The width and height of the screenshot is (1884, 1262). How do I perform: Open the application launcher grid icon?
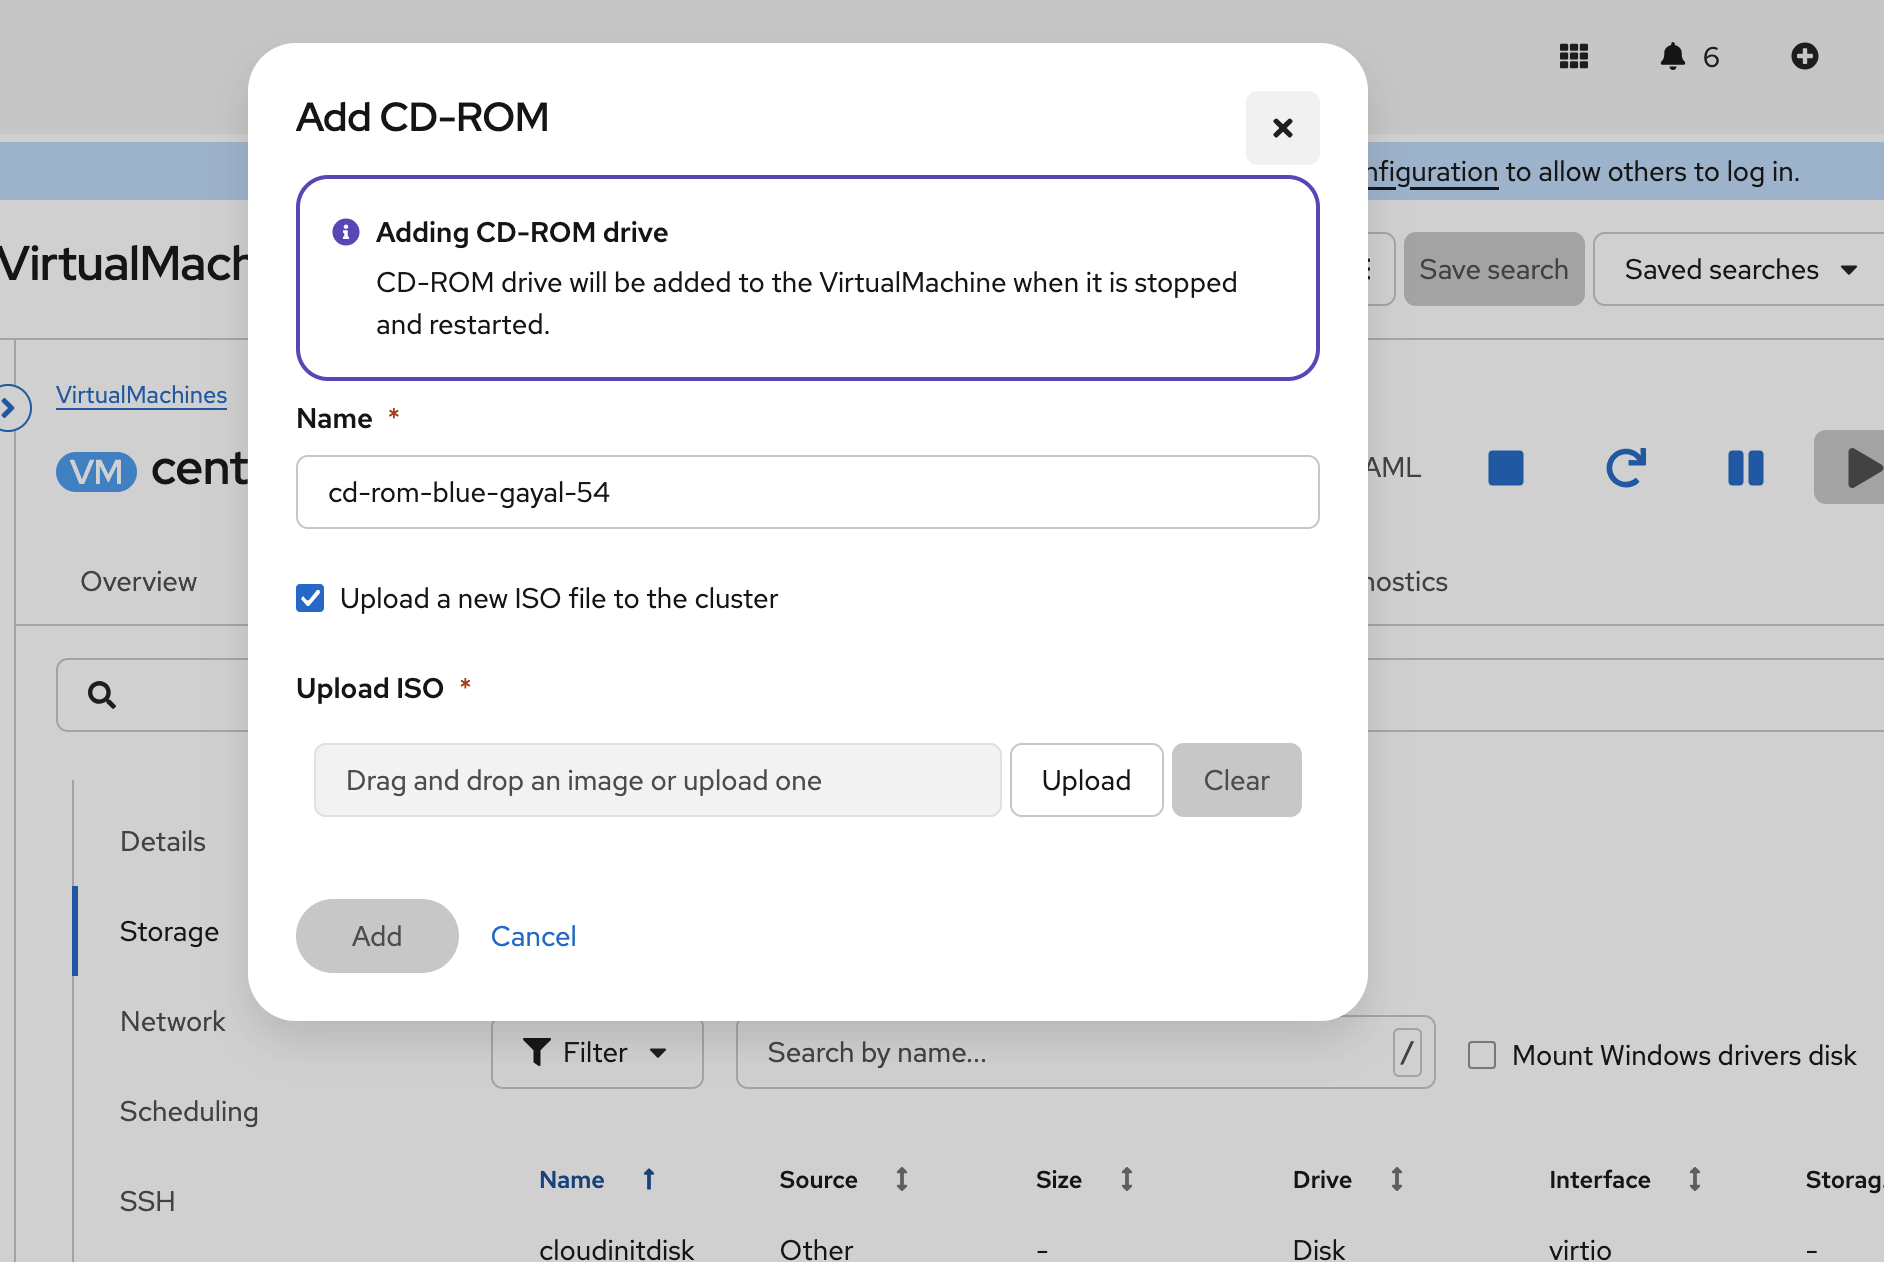1574,57
